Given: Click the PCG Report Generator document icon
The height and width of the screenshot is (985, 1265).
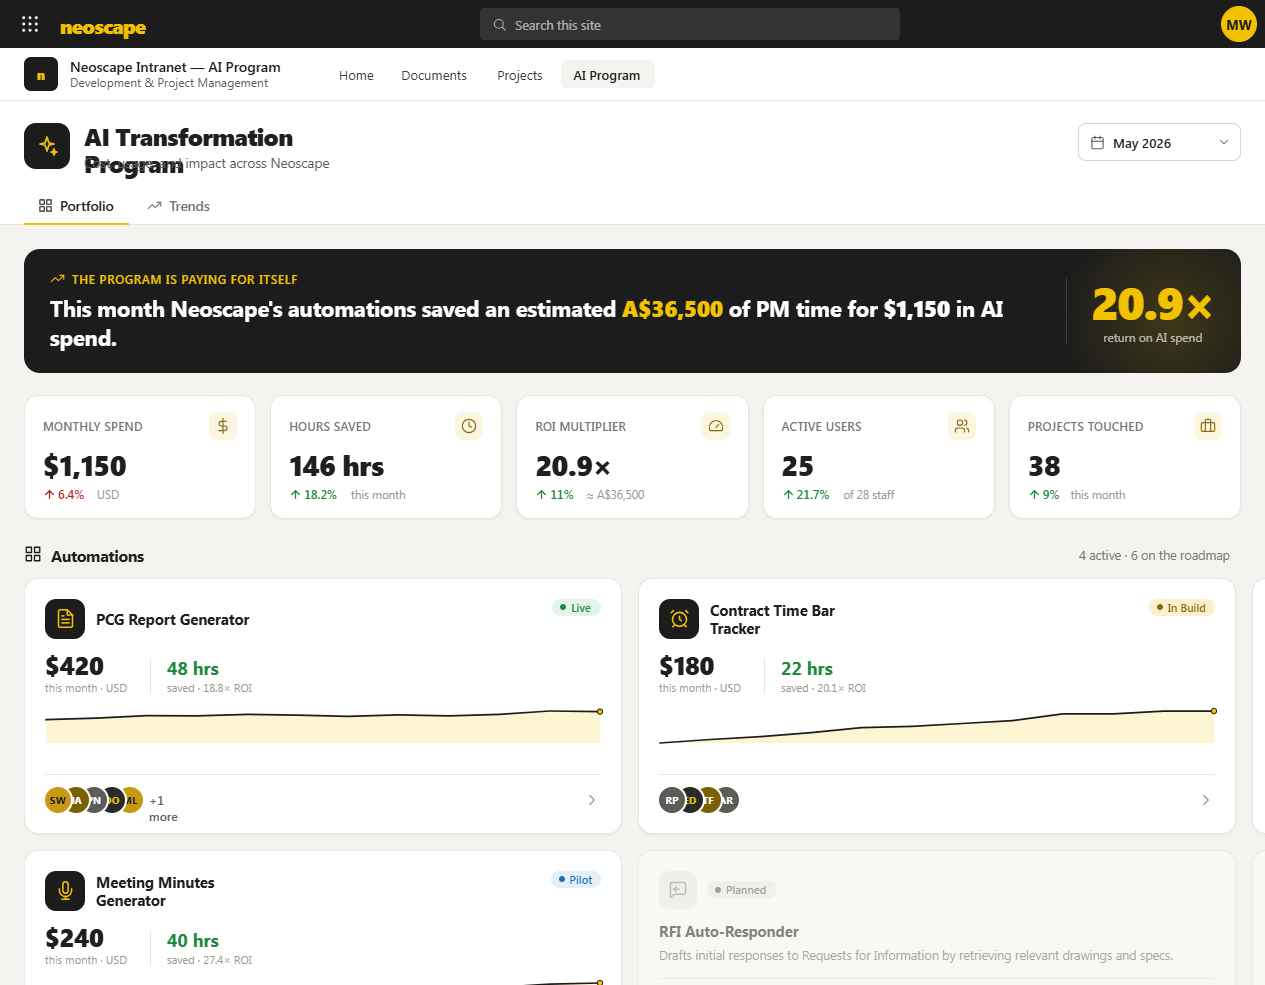Looking at the screenshot, I should tap(65, 619).
